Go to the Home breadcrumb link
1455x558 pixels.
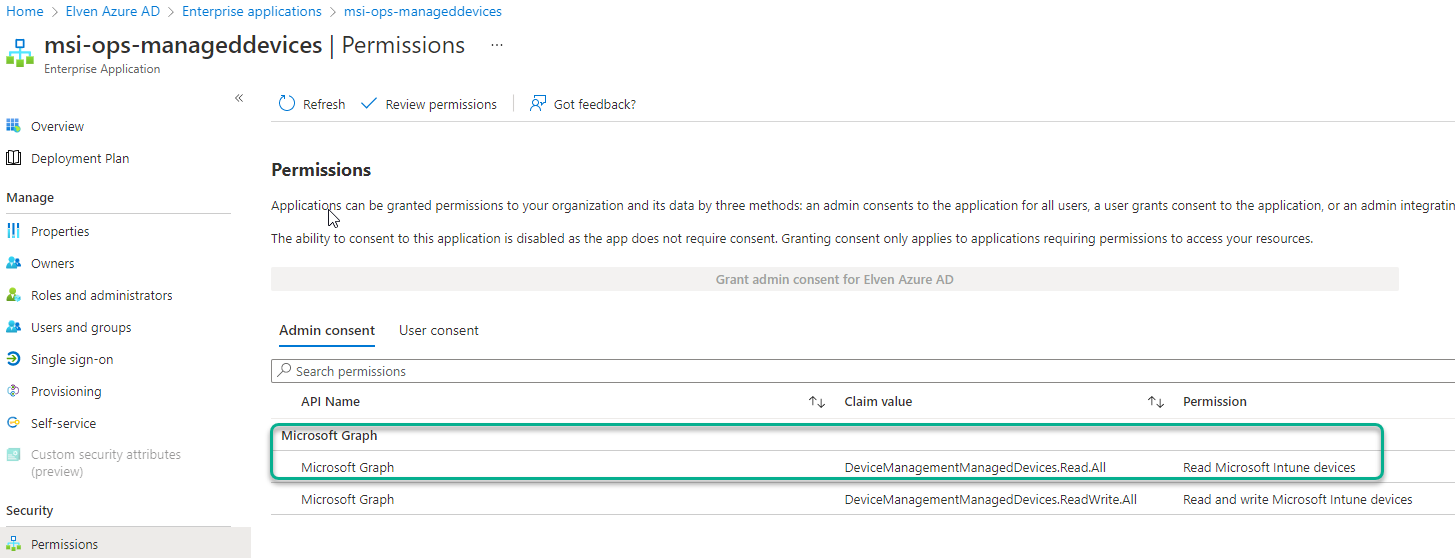pyautogui.click(x=25, y=12)
